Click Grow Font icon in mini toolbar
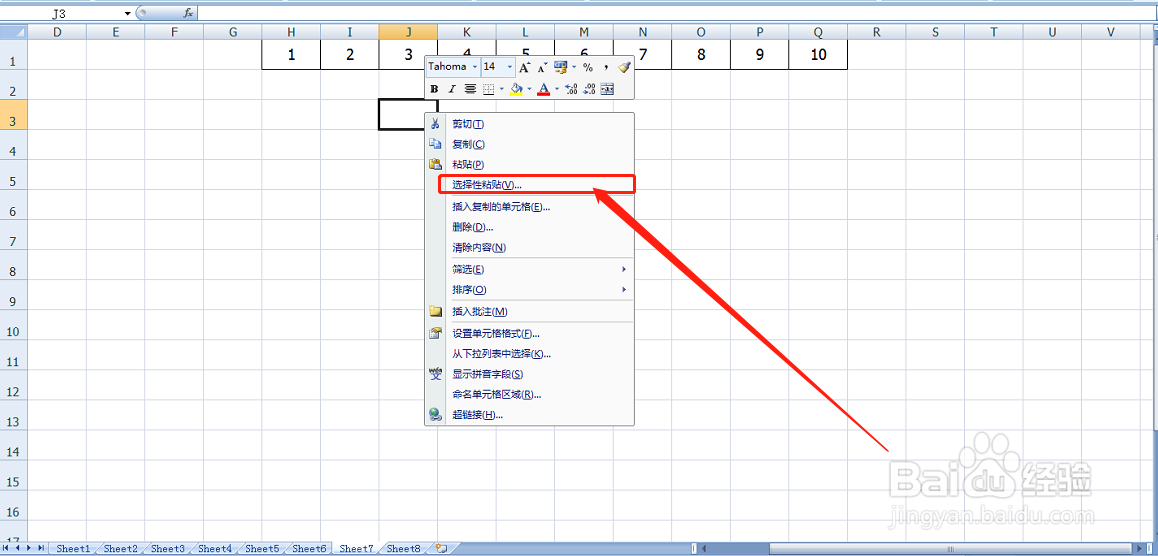Screen dimensions: 1158x556 click(524, 67)
